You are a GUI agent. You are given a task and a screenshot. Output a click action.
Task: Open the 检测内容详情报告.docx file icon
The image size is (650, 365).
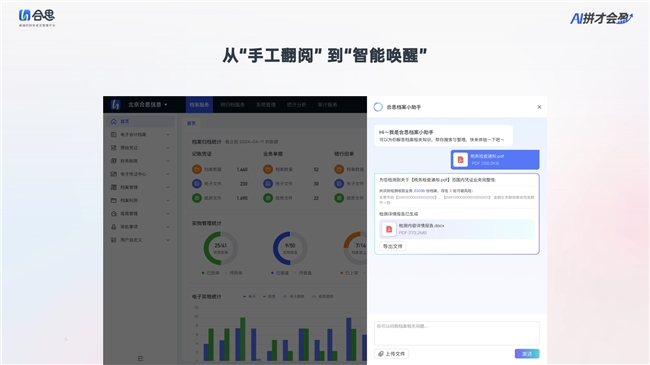coord(389,229)
